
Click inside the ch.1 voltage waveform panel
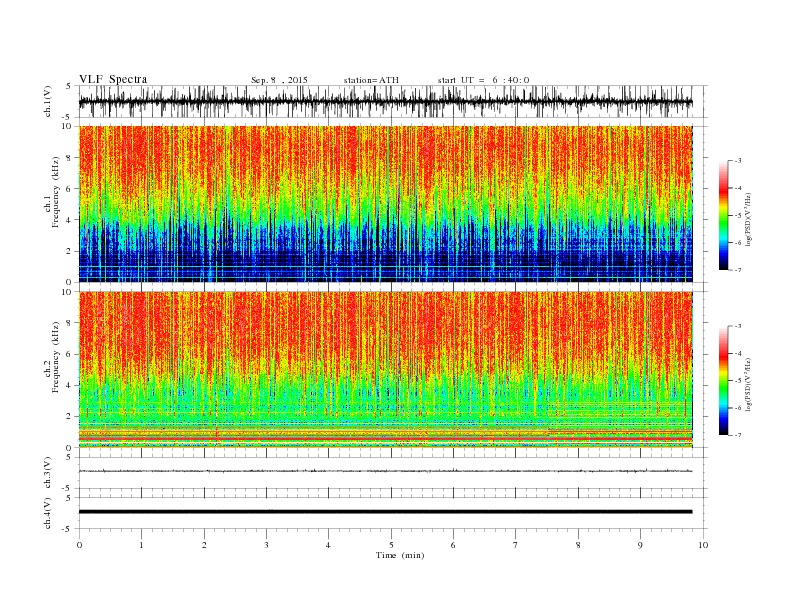tap(392, 101)
